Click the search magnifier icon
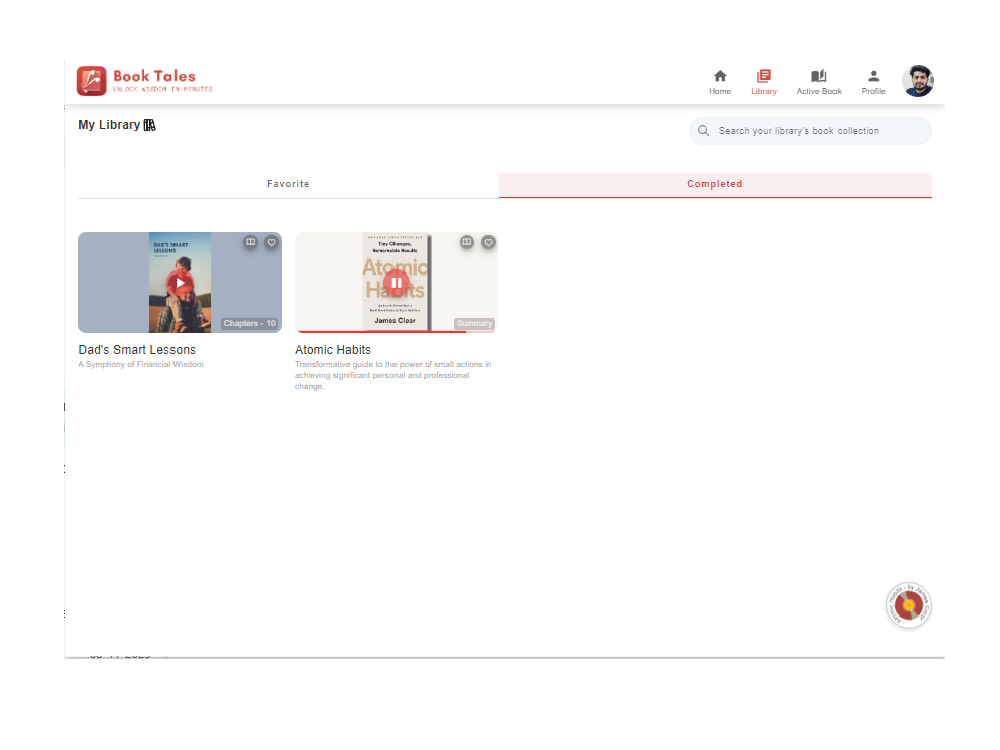Screen dimensions: 1000x750 pos(703,131)
